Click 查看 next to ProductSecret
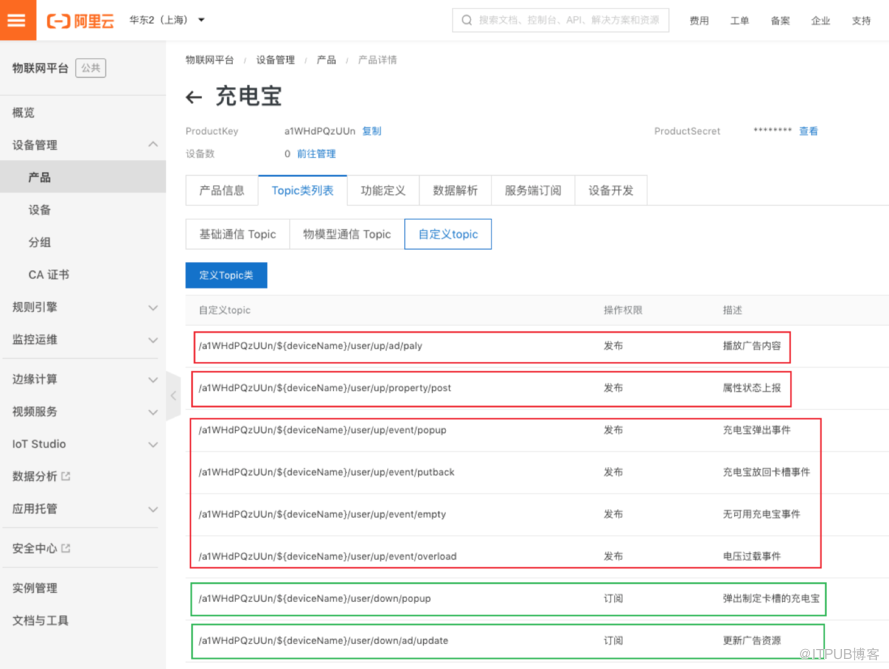 click(808, 131)
